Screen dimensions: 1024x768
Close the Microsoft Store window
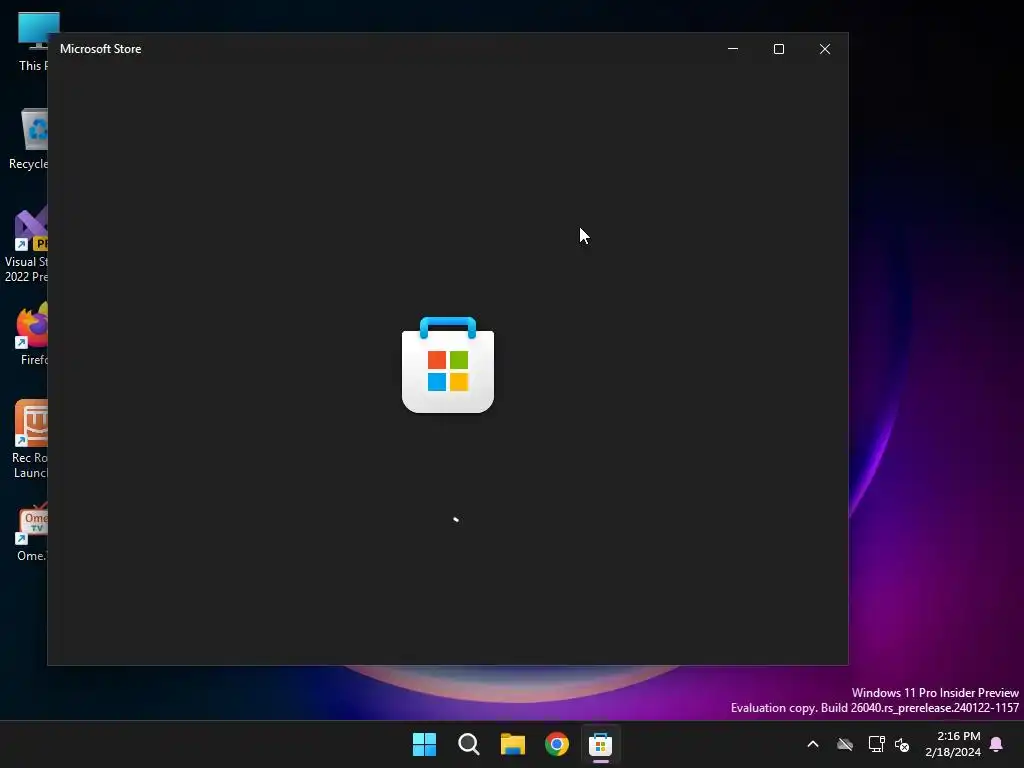pyautogui.click(x=825, y=49)
